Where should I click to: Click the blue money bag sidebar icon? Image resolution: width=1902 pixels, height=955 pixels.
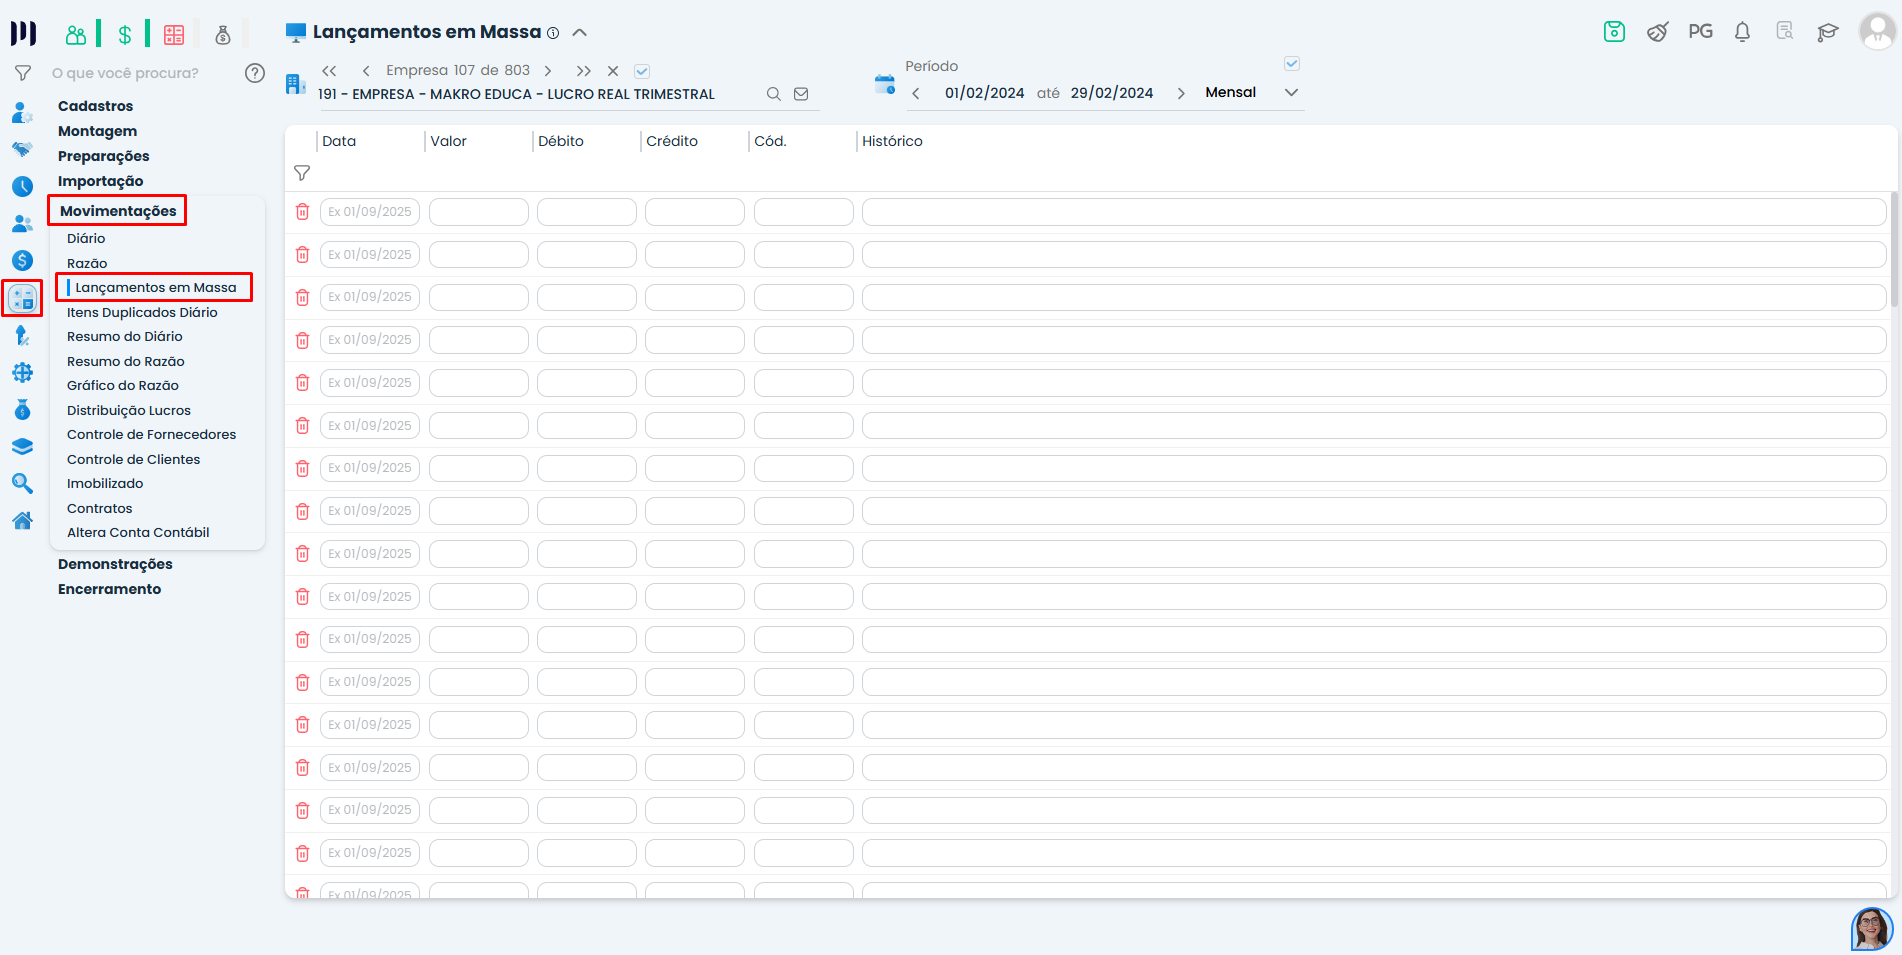[x=22, y=410]
